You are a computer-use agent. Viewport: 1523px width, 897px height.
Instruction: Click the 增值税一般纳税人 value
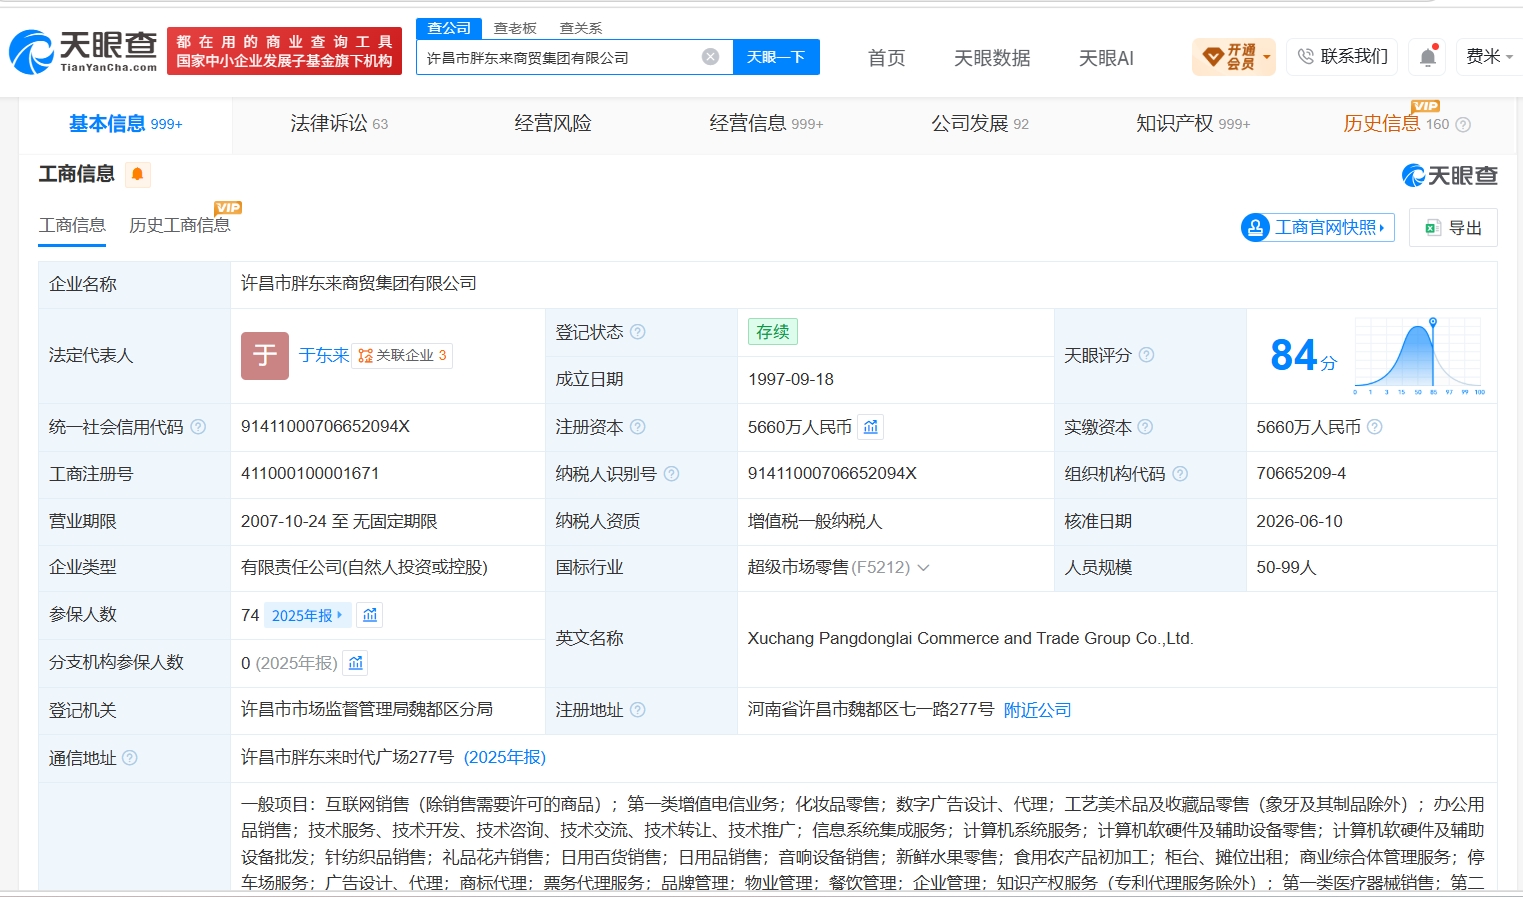click(x=815, y=522)
